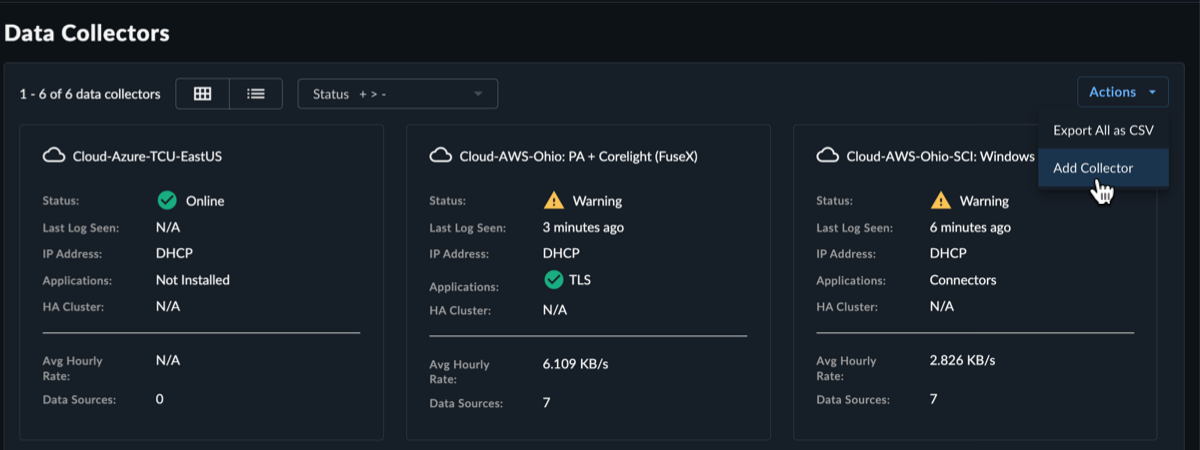Viewport: 1200px width, 450px height.
Task: Expand the Actions dropdown button
Action: click(x=1123, y=92)
